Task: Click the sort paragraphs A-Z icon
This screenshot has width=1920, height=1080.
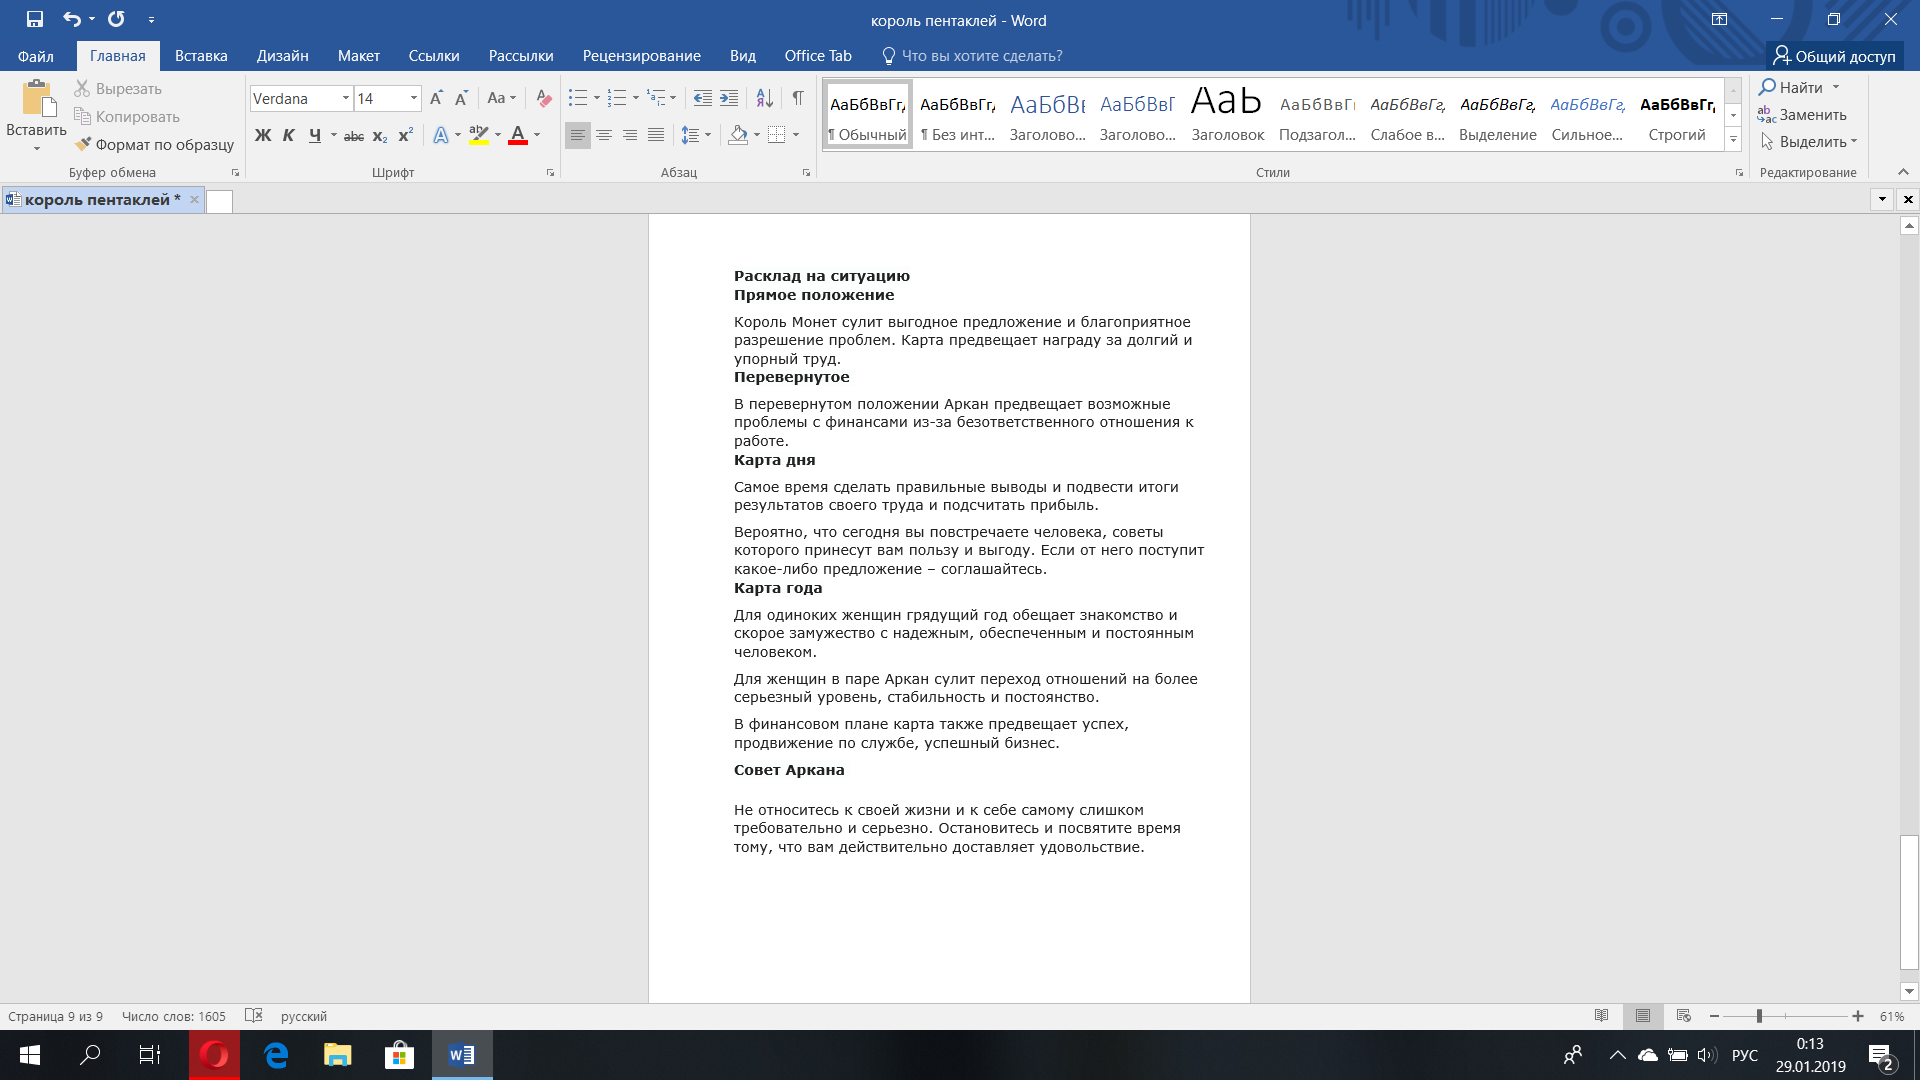Action: coord(764,98)
